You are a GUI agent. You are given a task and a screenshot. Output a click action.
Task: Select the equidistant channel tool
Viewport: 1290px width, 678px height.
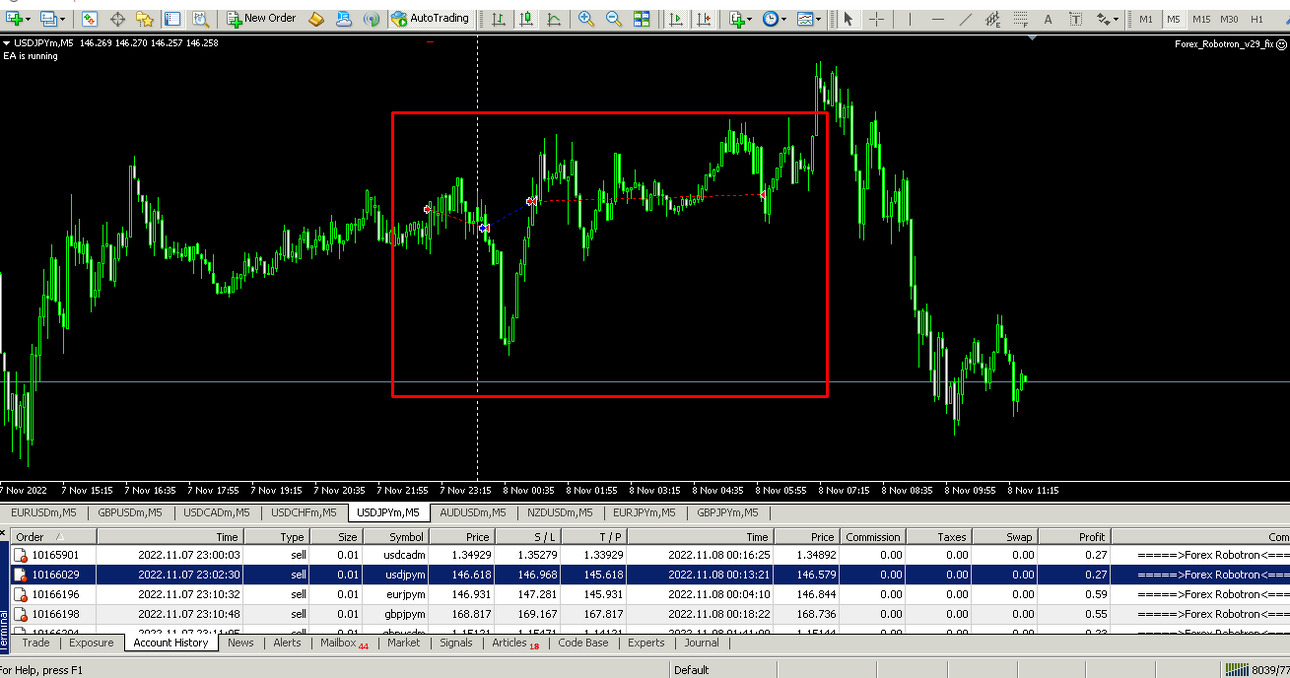point(992,19)
